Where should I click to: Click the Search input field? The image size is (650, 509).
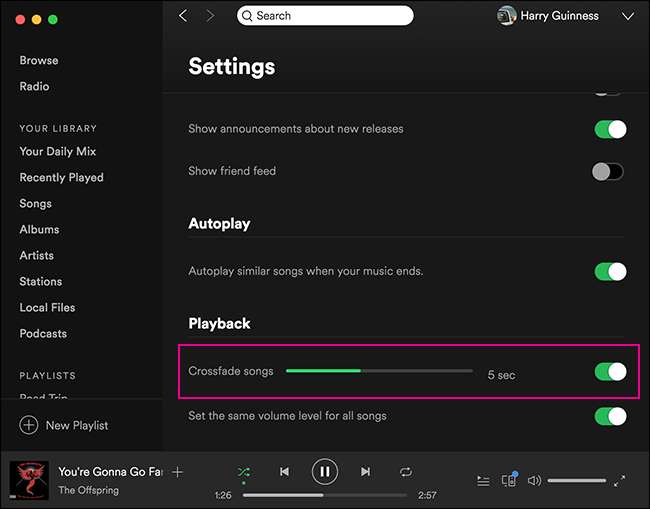point(325,16)
